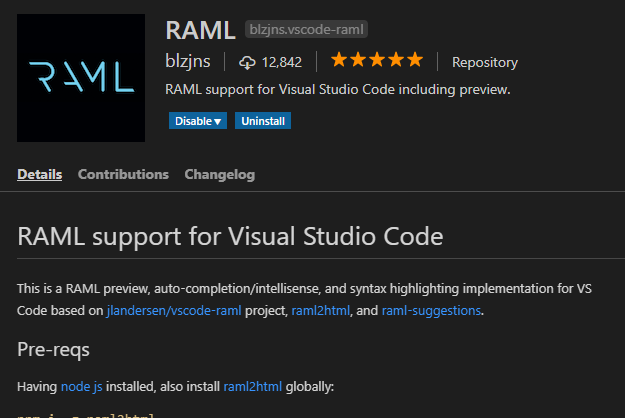Open the jlandersen/vscode-raml link
Screen dimensions: 625x418
tap(174, 310)
